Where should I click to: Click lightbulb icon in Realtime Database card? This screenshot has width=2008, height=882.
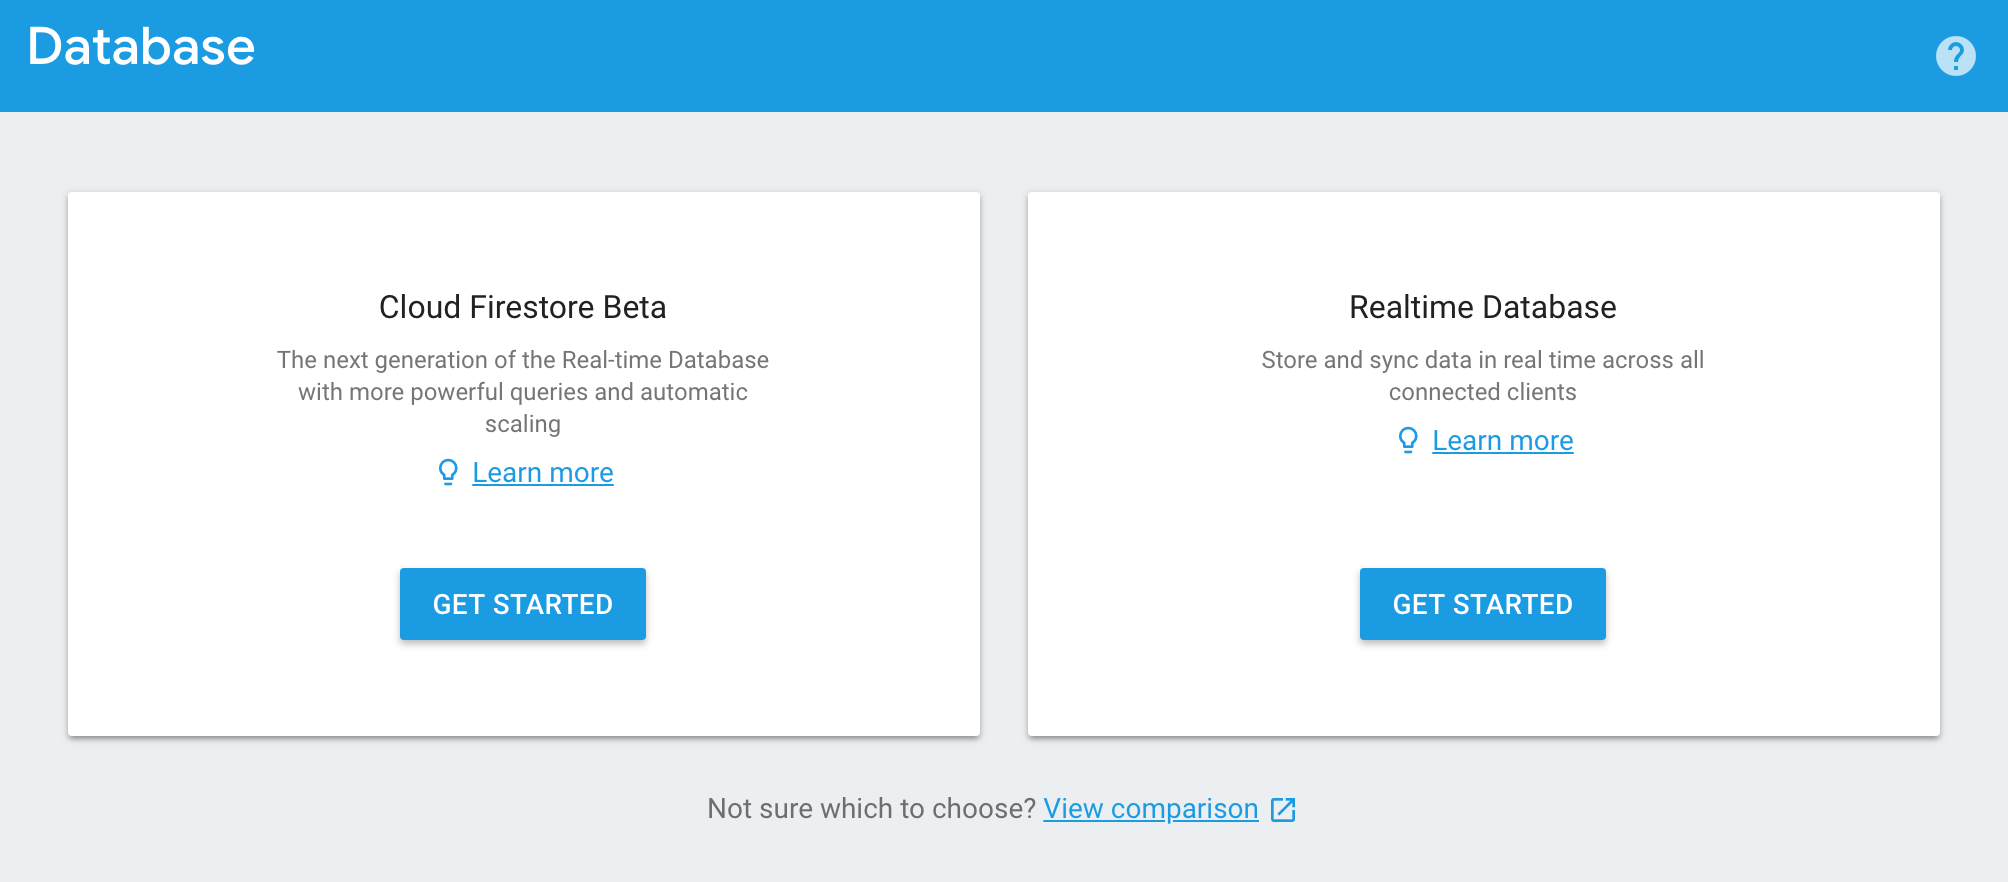pyautogui.click(x=1408, y=440)
